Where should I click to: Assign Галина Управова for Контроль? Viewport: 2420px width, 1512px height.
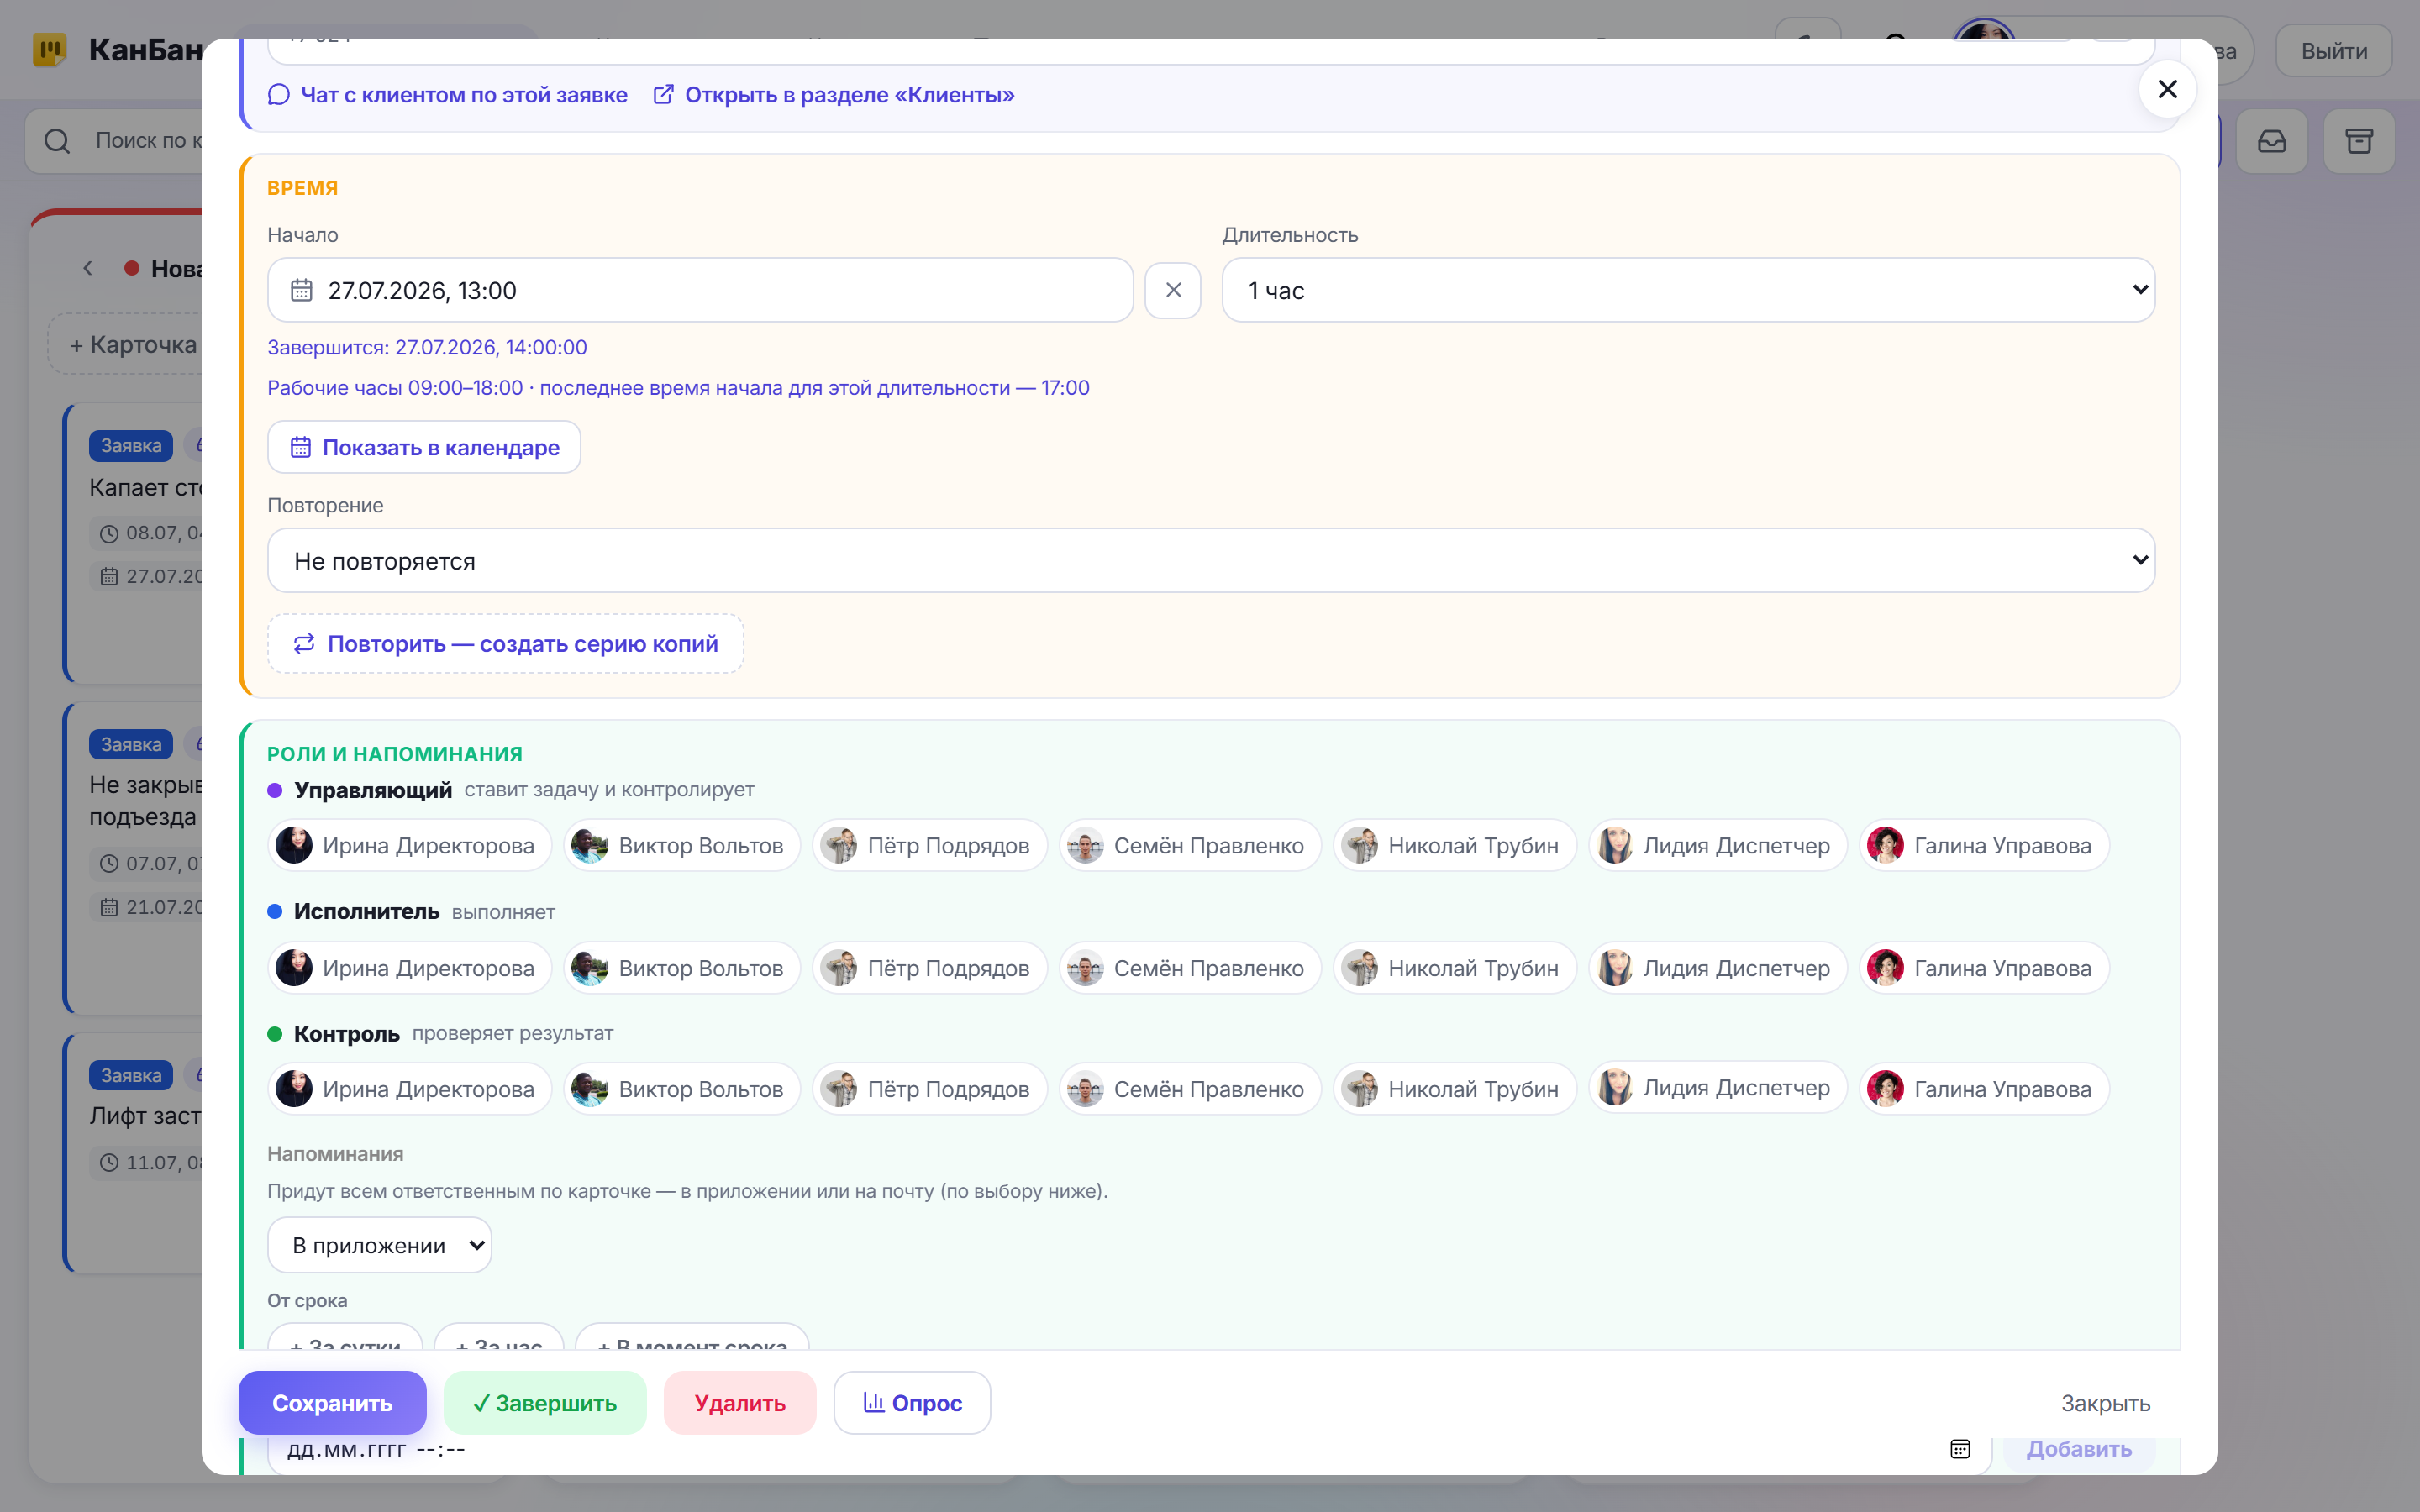click(1984, 1089)
